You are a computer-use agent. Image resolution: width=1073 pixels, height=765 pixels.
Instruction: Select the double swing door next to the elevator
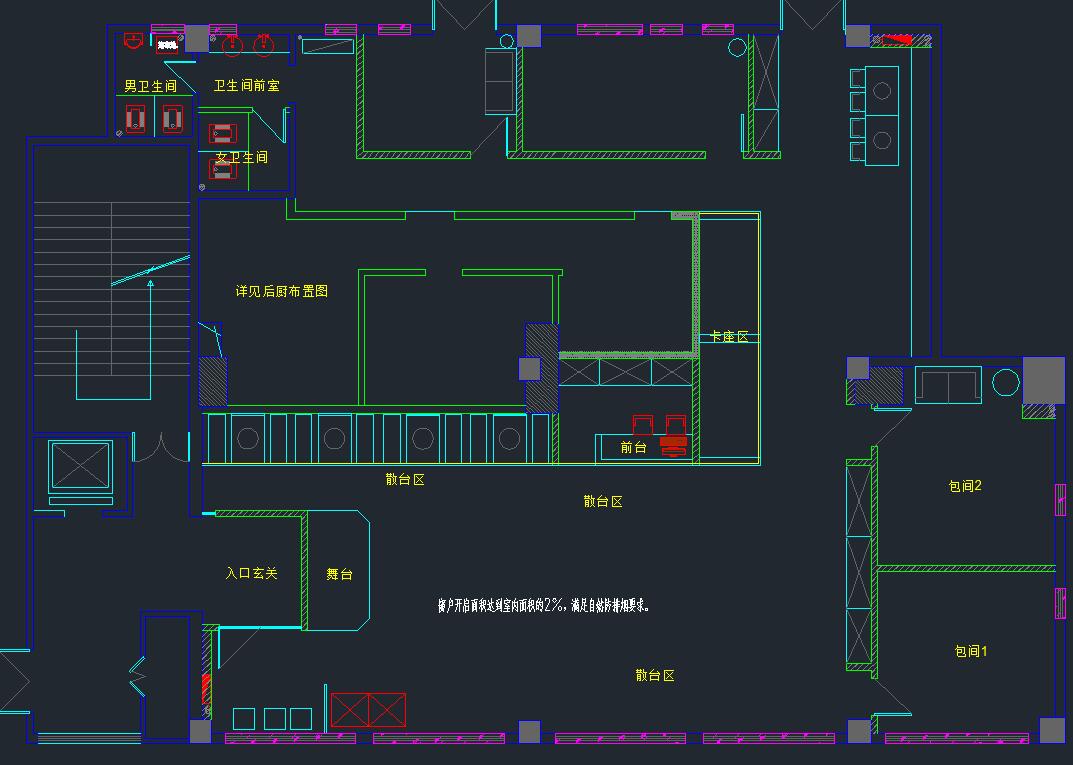161,447
